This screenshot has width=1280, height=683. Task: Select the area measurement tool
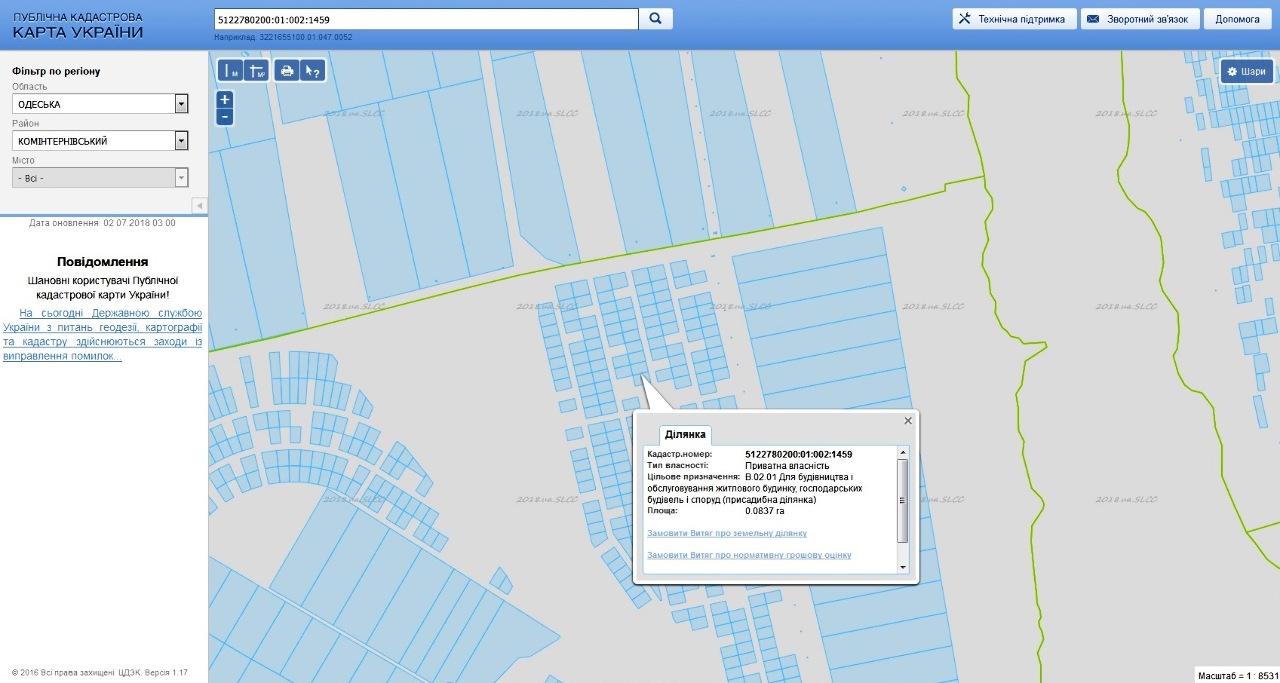click(257, 71)
